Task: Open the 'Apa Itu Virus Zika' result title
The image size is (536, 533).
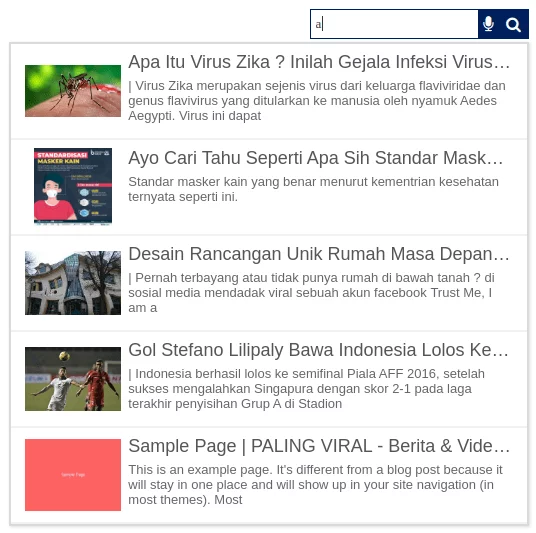Action: point(319,62)
